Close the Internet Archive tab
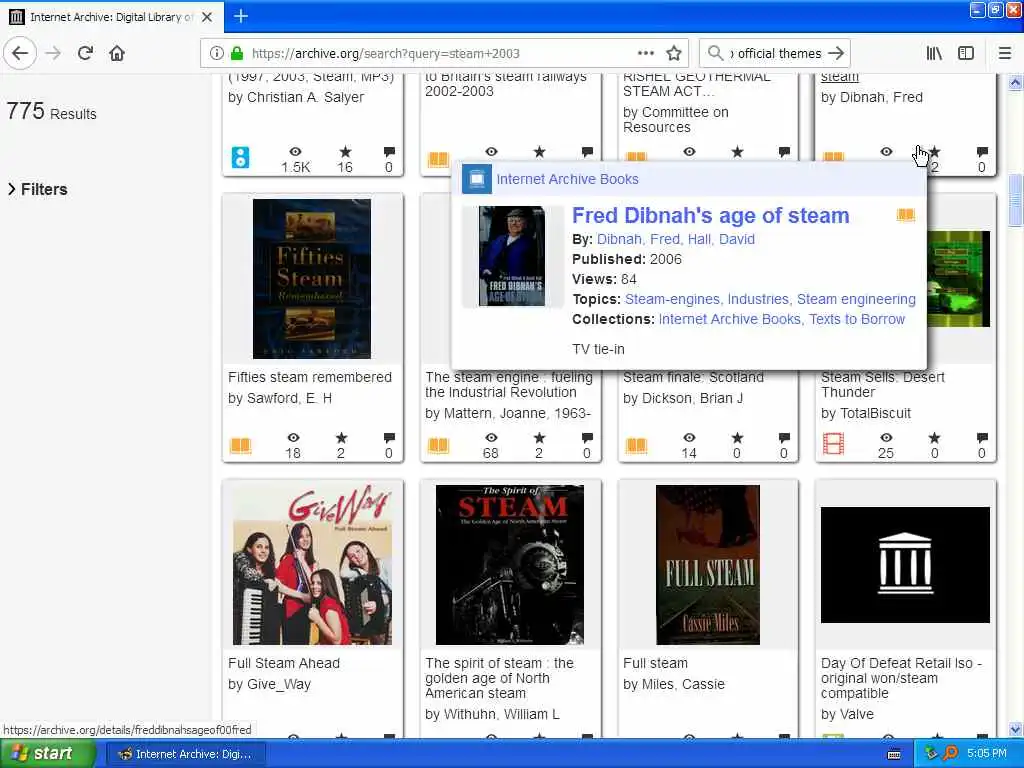Screen dimensions: 1024x768 pyautogui.click(x=207, y=16)
